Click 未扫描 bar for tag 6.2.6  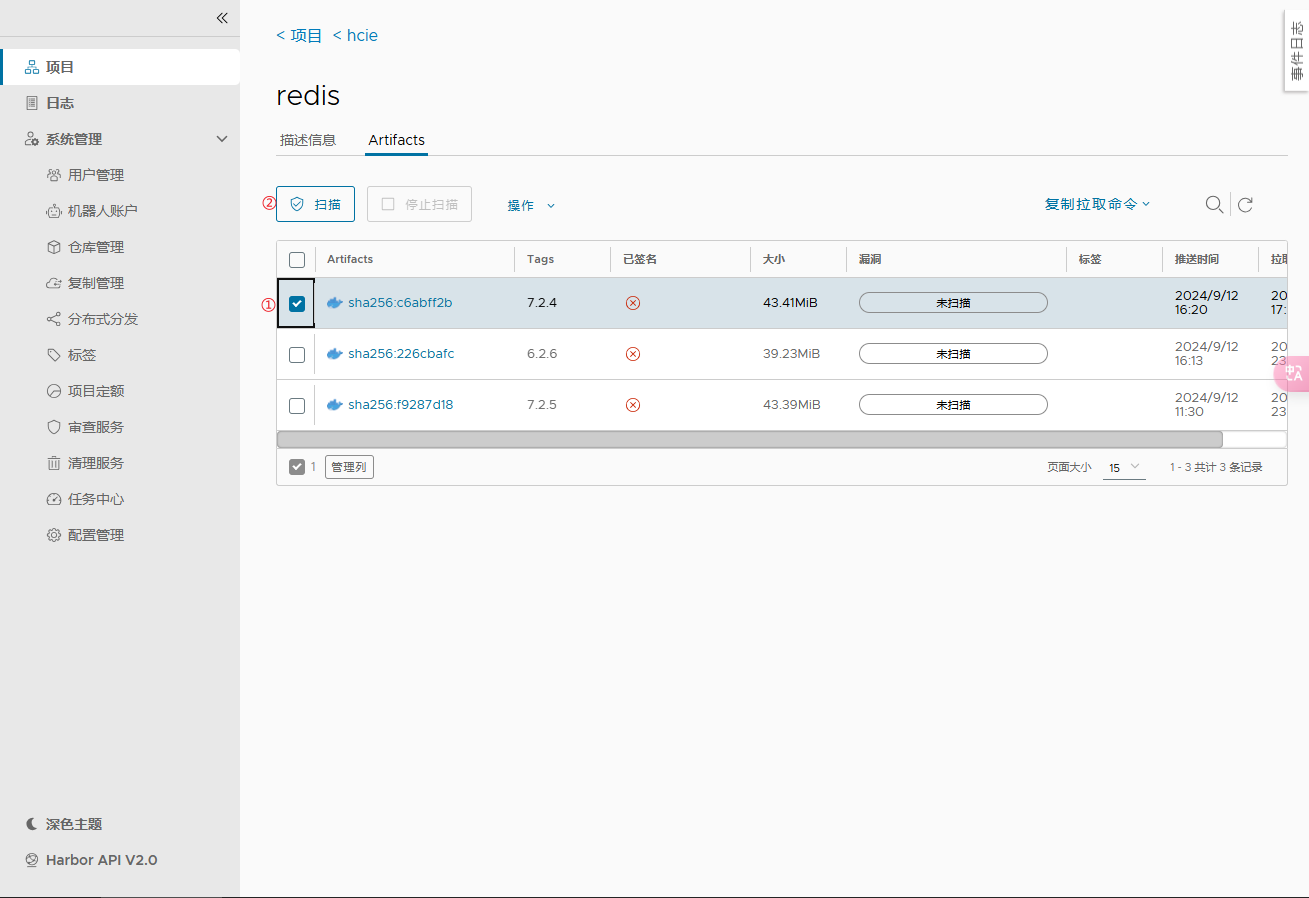click(953, 354)
